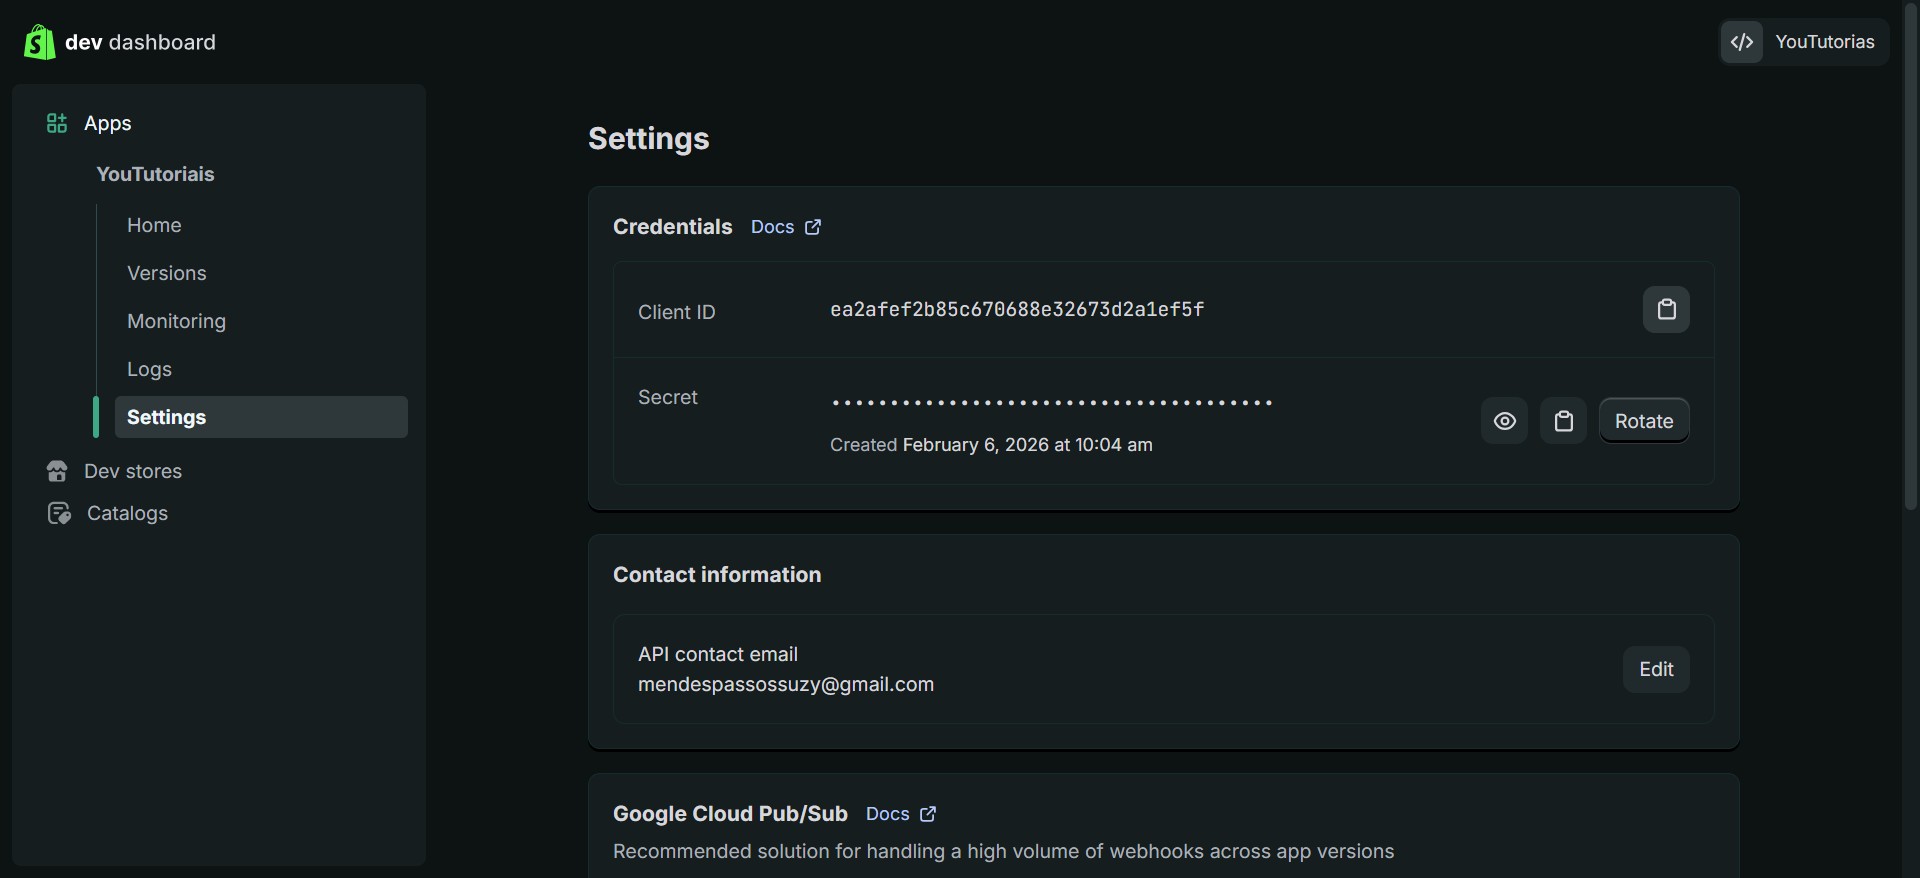Open the YouTutorias account switcher
This screenshot has width=1920, height=878.
click(x=1804, y=42)
